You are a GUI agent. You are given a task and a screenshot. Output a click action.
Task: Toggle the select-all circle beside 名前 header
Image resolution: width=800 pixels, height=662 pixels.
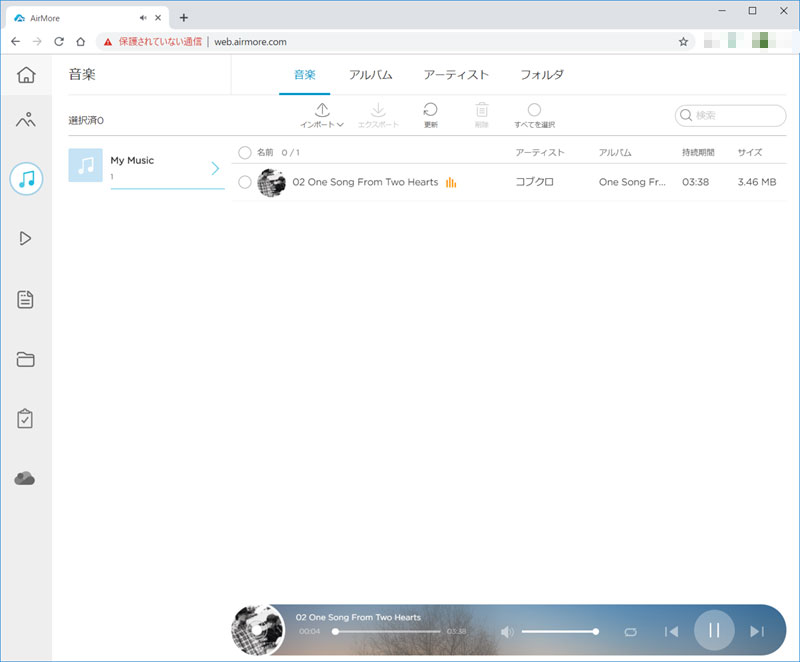point(245,152)
